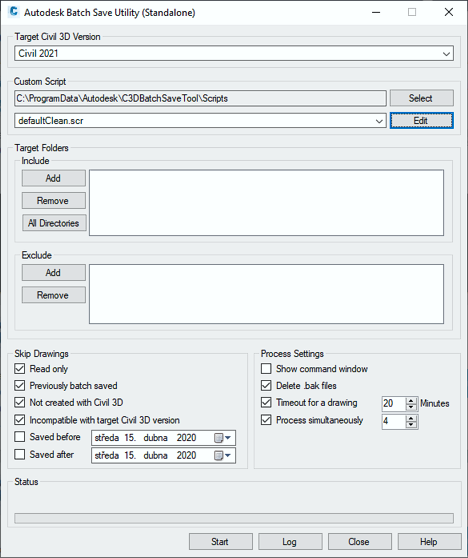Viewport: 468px width, 558px height.
Task: Uncheck Read only checkbox
Action: click(20, 369)
